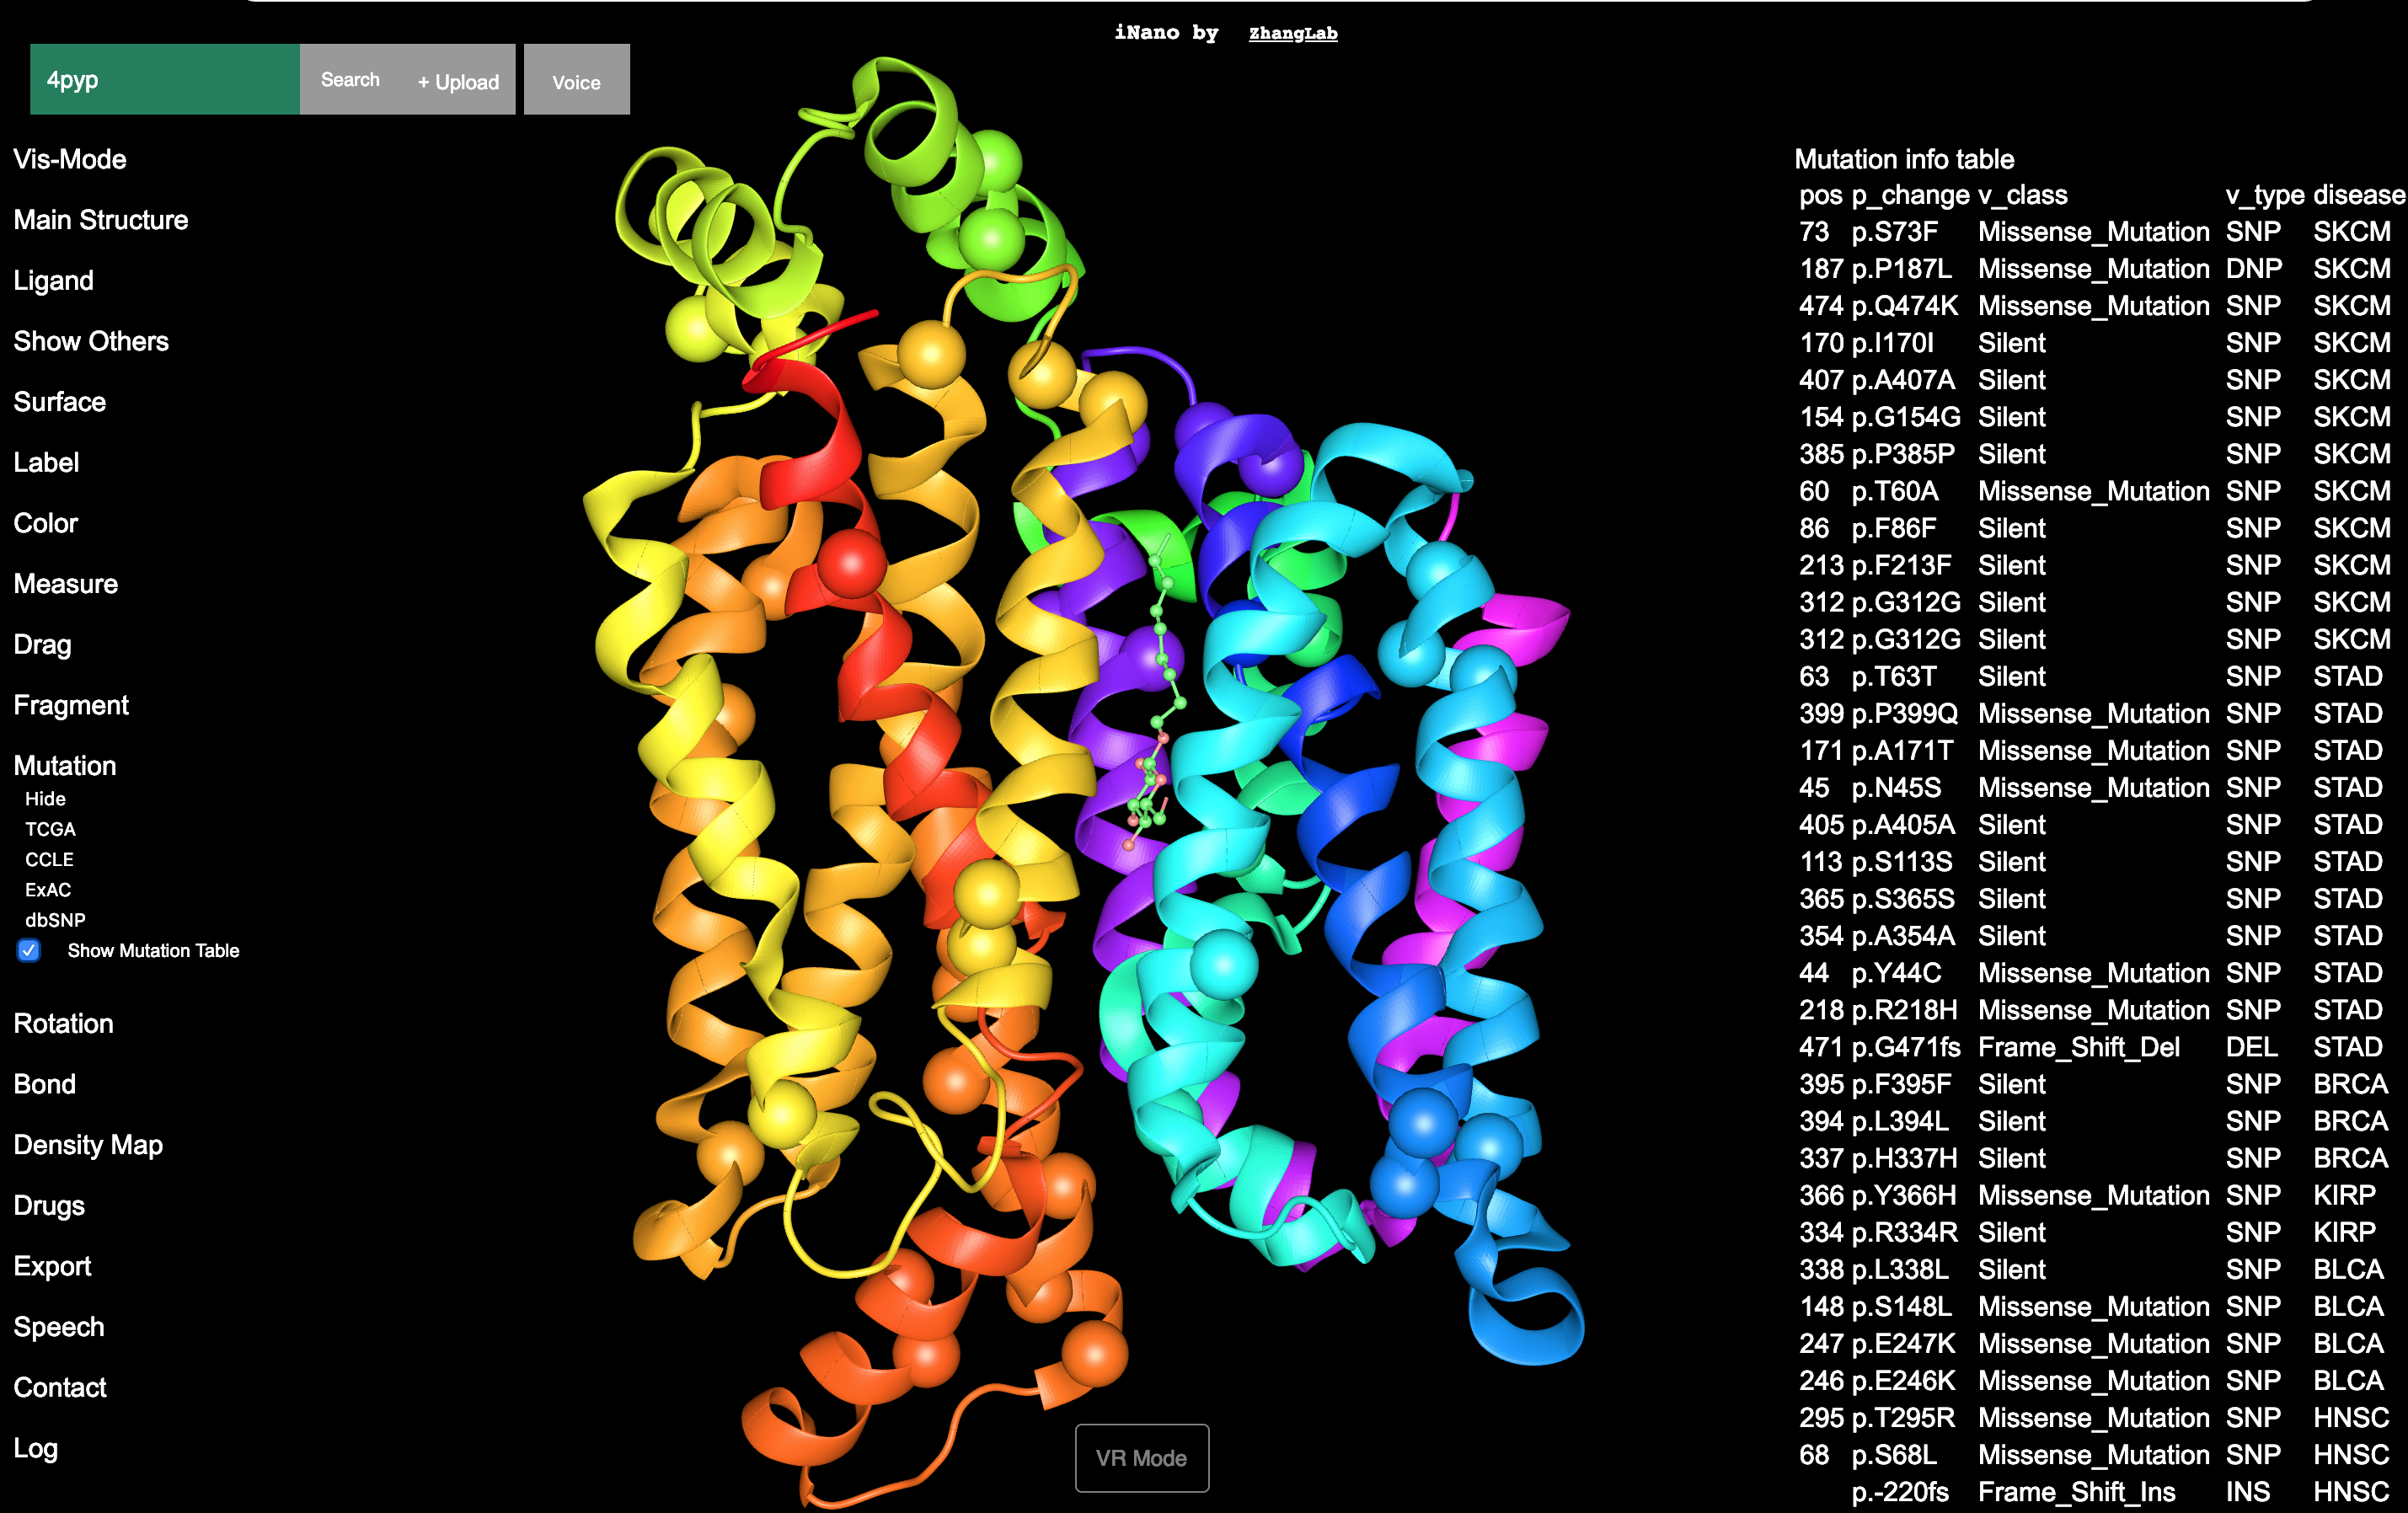Viewport: 2408px width, 1513px height.
Task: Click the Search button
Action: pyautogui.click(x=350, y=79)
